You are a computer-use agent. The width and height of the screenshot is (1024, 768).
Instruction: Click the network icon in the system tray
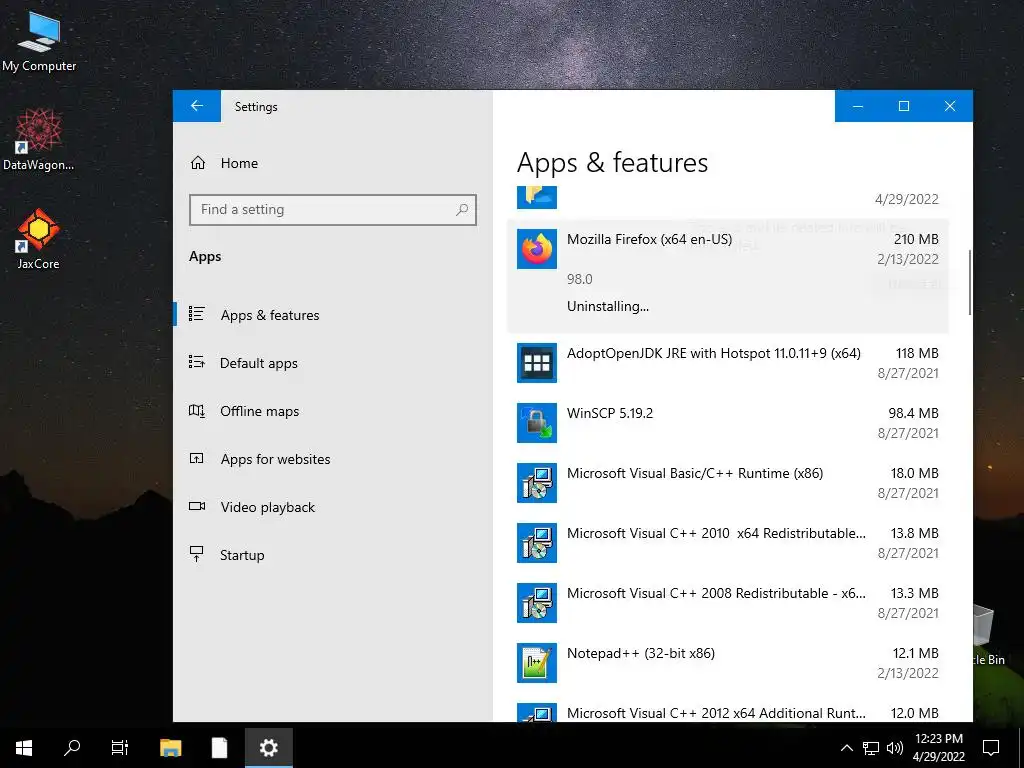pos(871,748)
